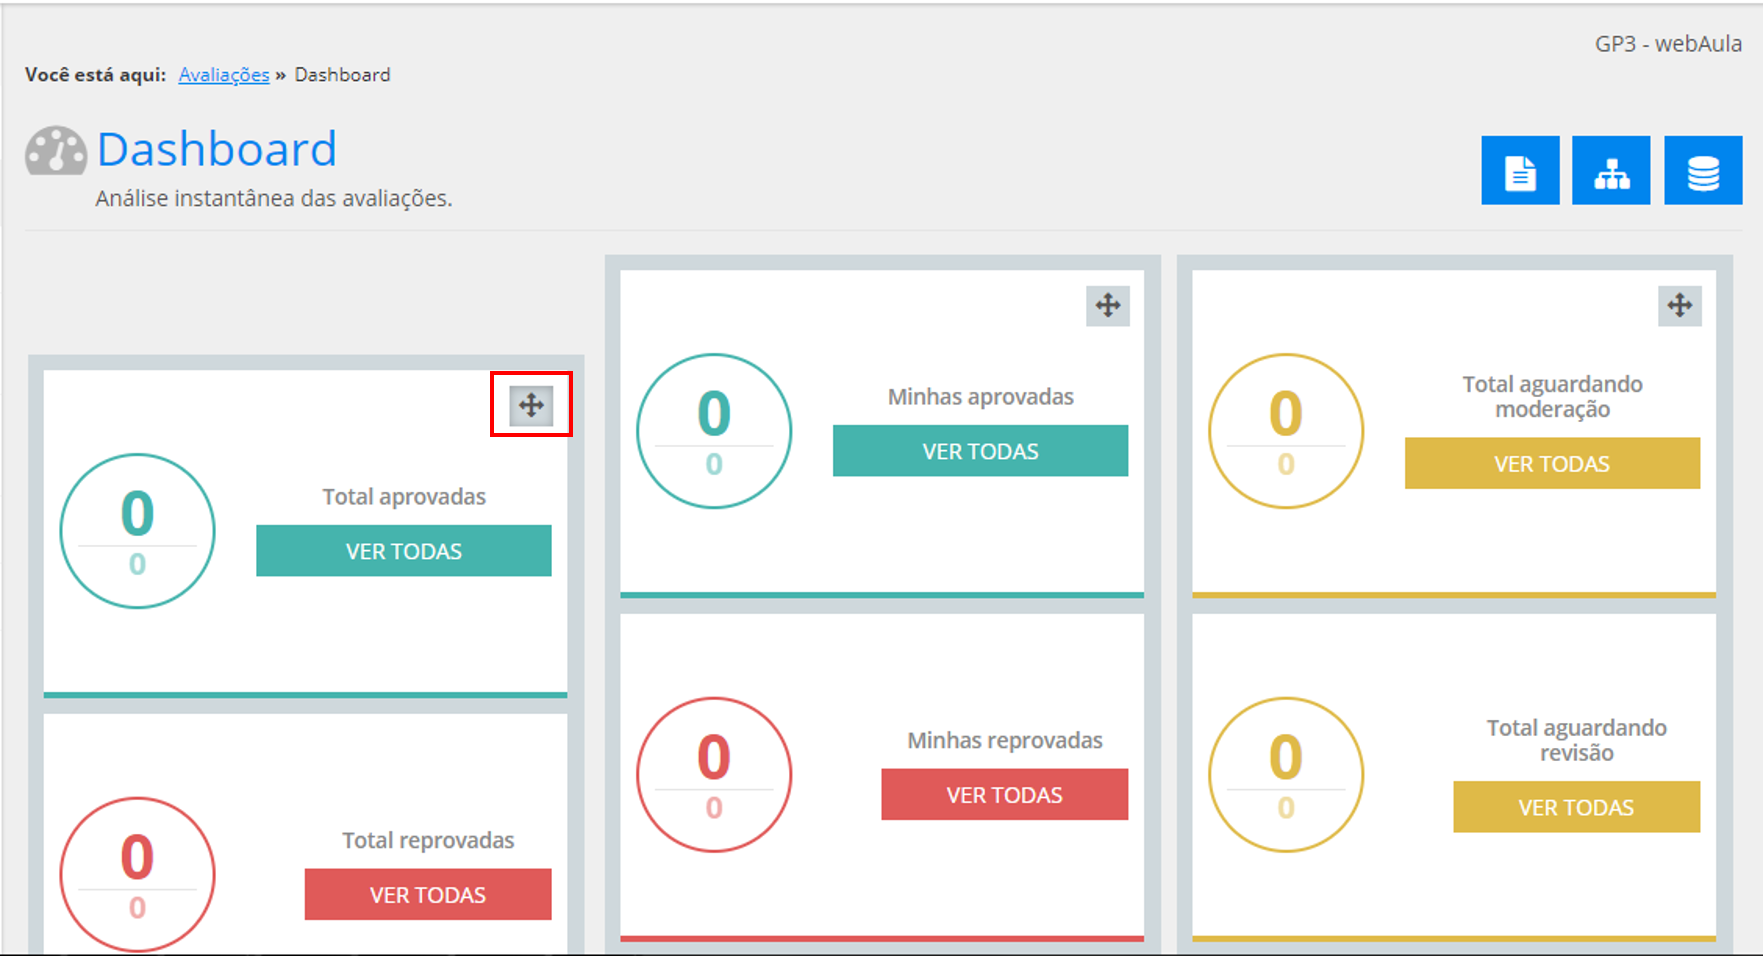The width and height of the screenshot is (1763, 956).
Task: Click the document report icon button
Action: 1520,170
